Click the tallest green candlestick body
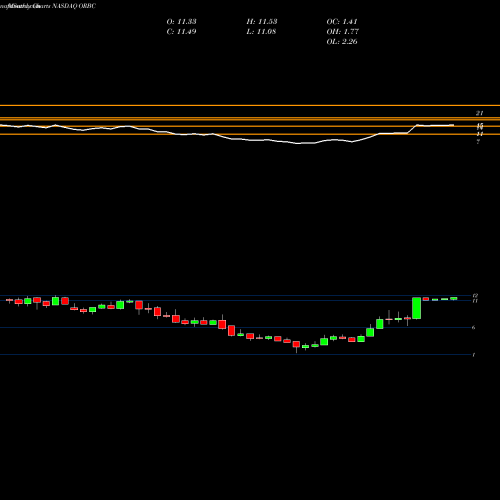The image size is (500, 500). point(416,308)
